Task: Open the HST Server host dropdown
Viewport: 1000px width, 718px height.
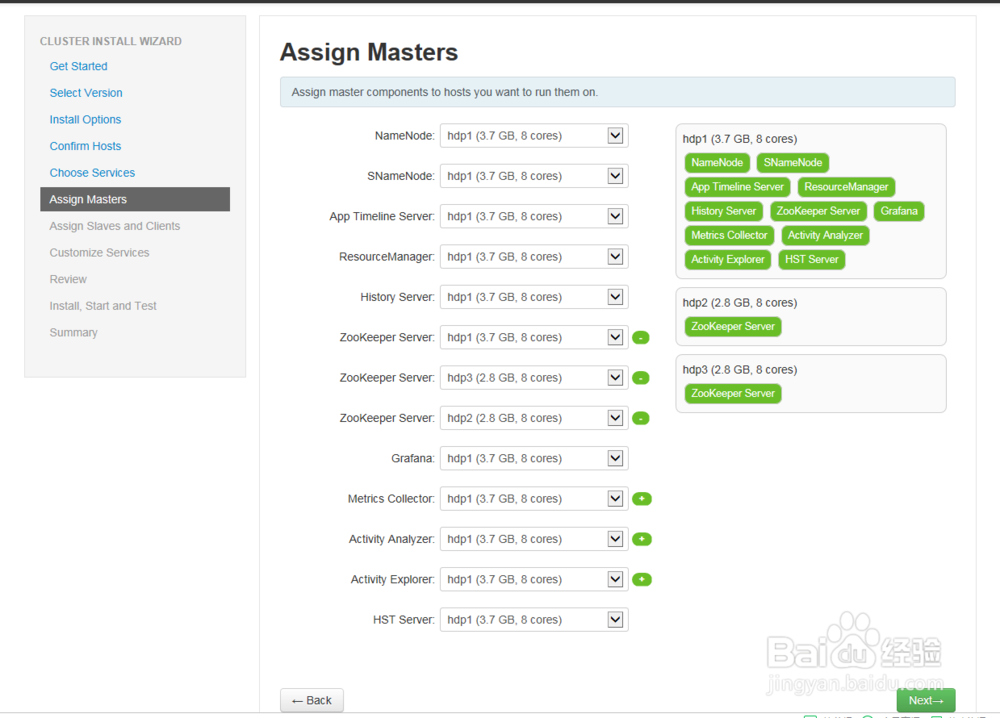Action: [534, 619]
